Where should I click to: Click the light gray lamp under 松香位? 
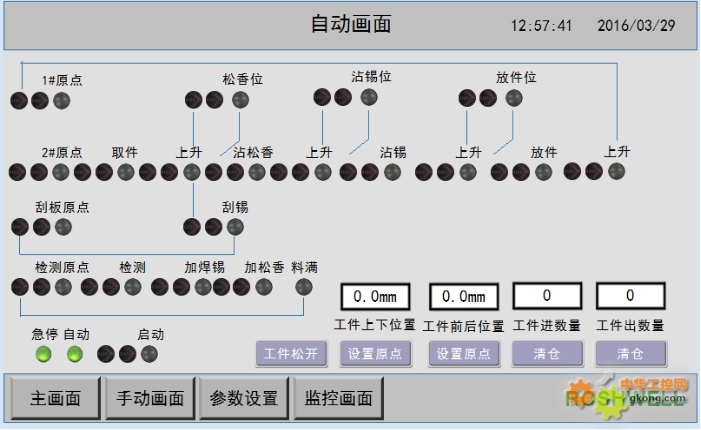[x=241, y=100]
